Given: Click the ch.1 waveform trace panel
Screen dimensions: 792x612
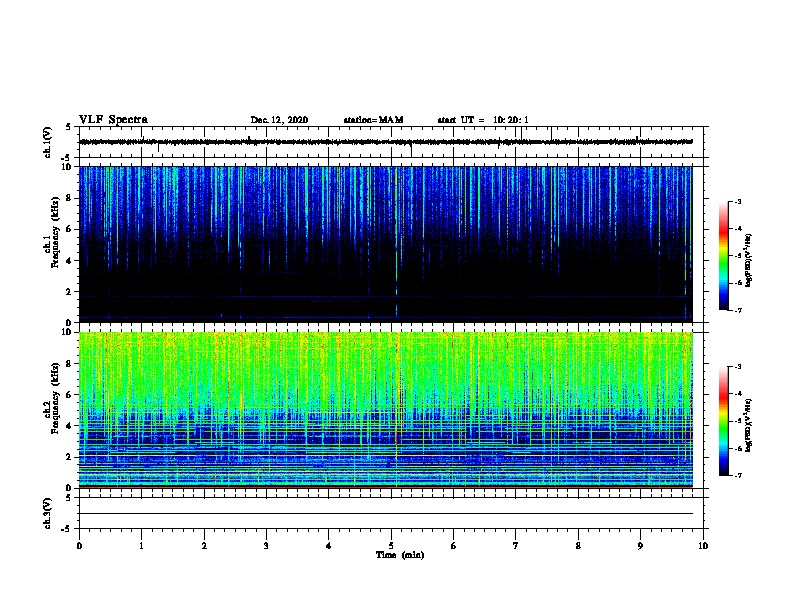Looking at the screenshot, I should [391, 142].
